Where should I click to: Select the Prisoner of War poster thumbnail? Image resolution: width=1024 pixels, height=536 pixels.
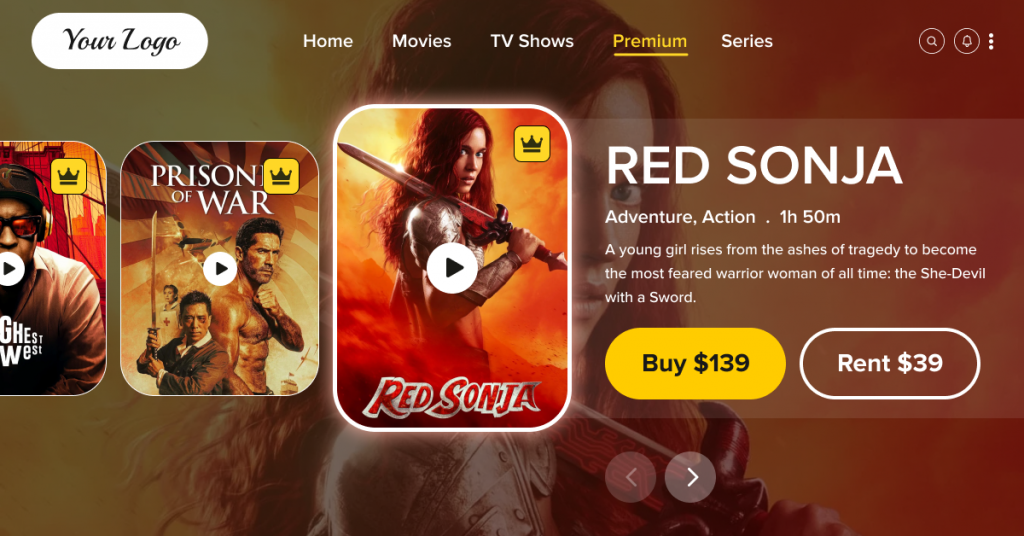click(x=219, y=268)
